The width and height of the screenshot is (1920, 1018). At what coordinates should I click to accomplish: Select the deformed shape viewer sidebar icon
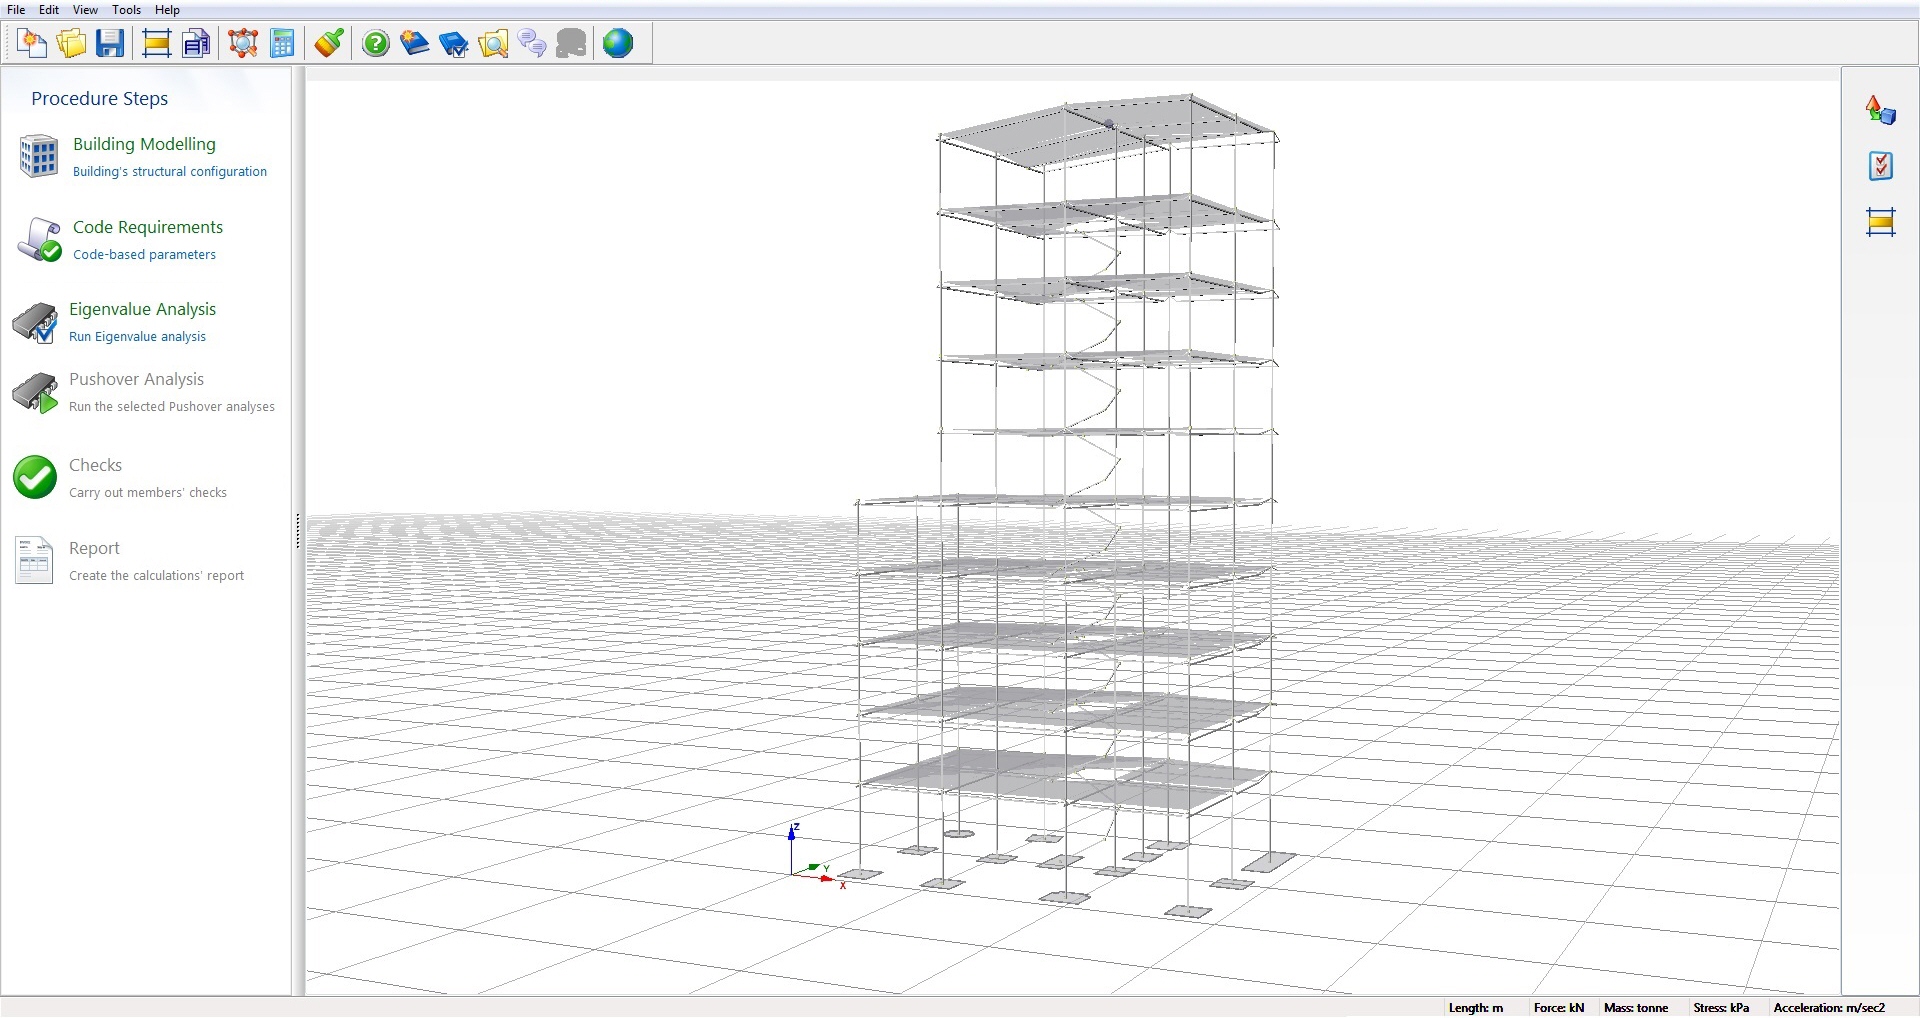1880,110
